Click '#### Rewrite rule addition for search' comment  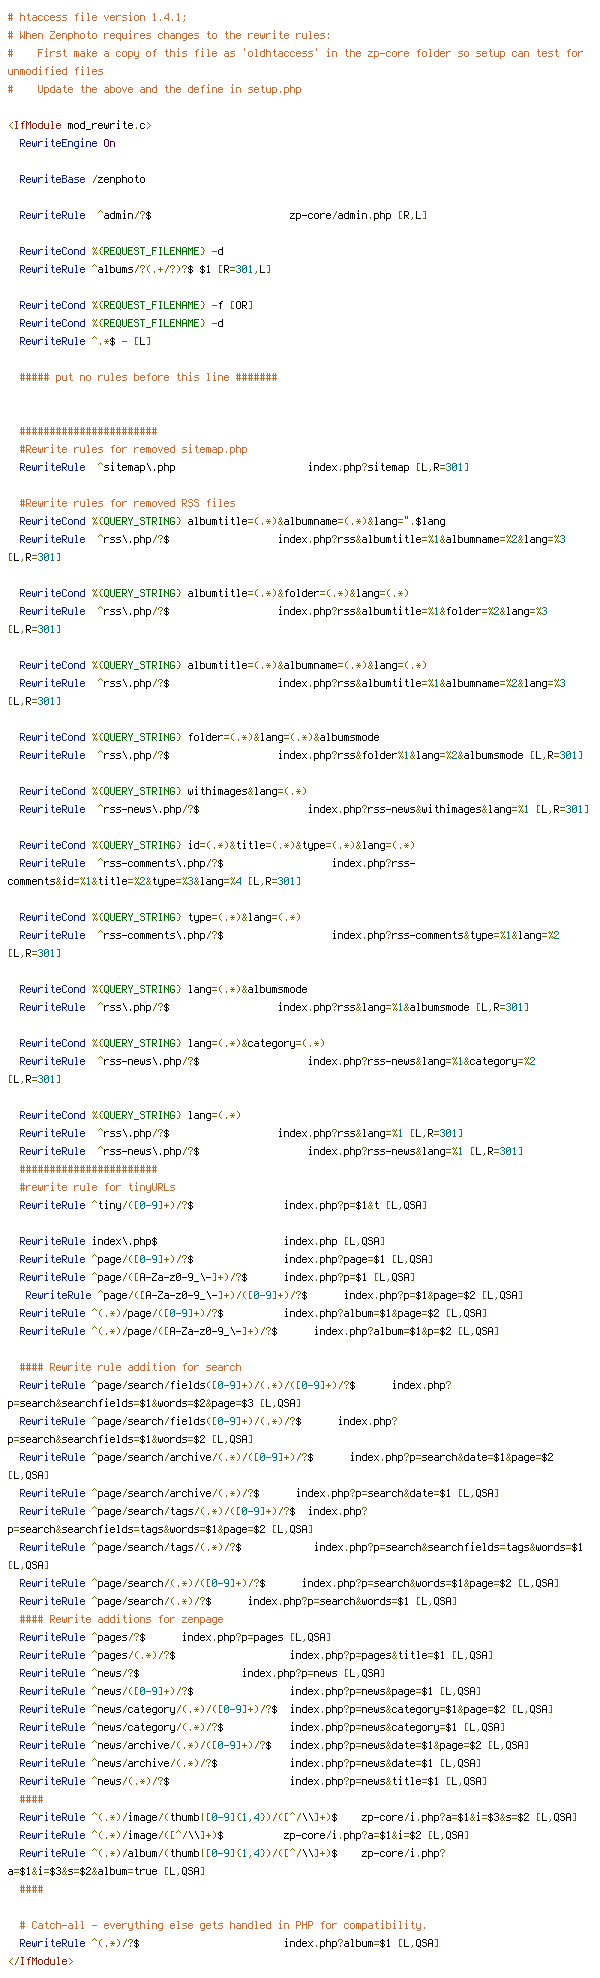click(x=130, y=1367)
